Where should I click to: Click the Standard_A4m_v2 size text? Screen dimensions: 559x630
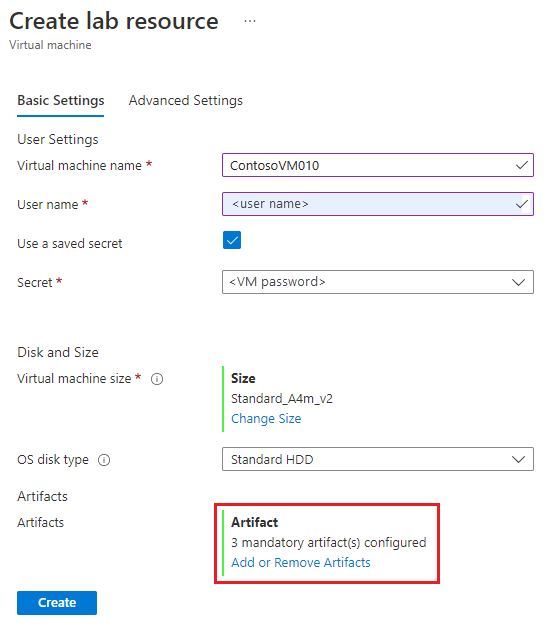coord(282,399)
